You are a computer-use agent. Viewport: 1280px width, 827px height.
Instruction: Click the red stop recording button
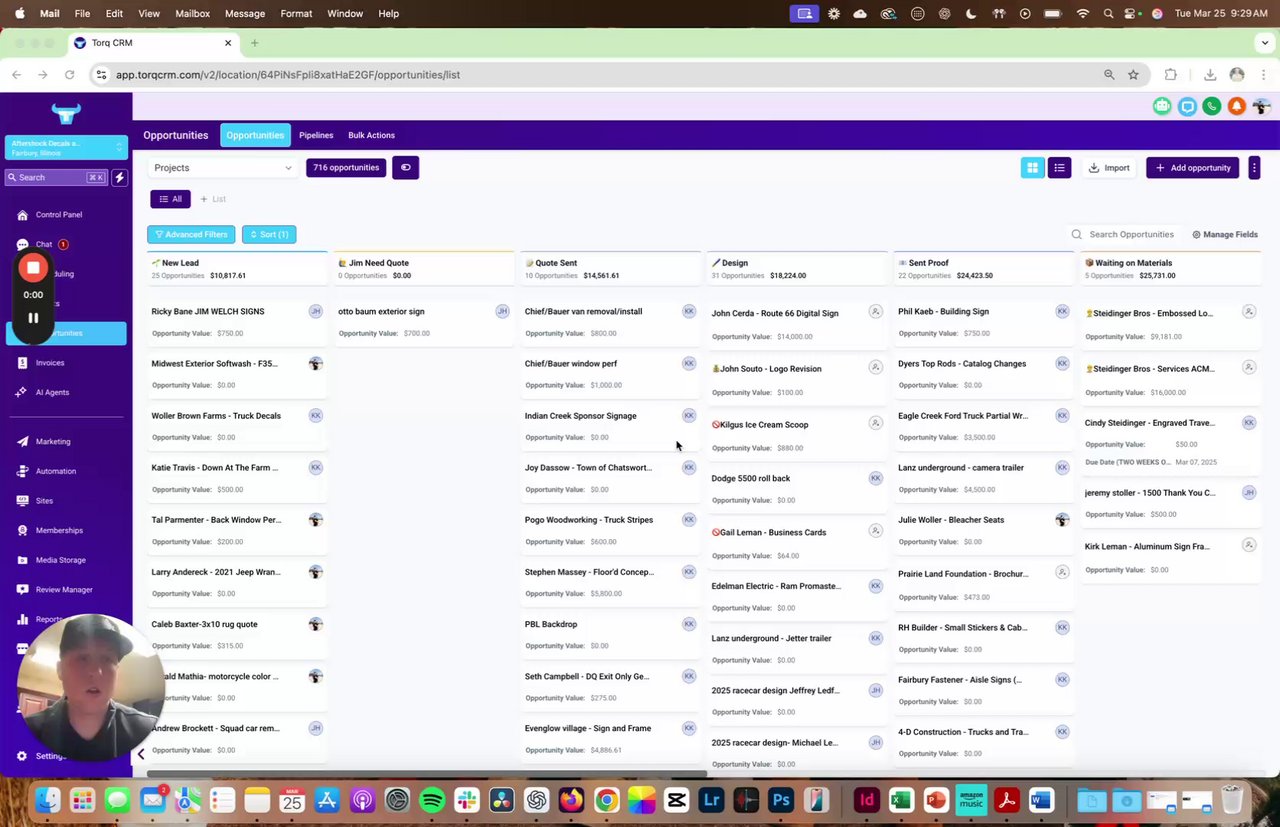33,268
